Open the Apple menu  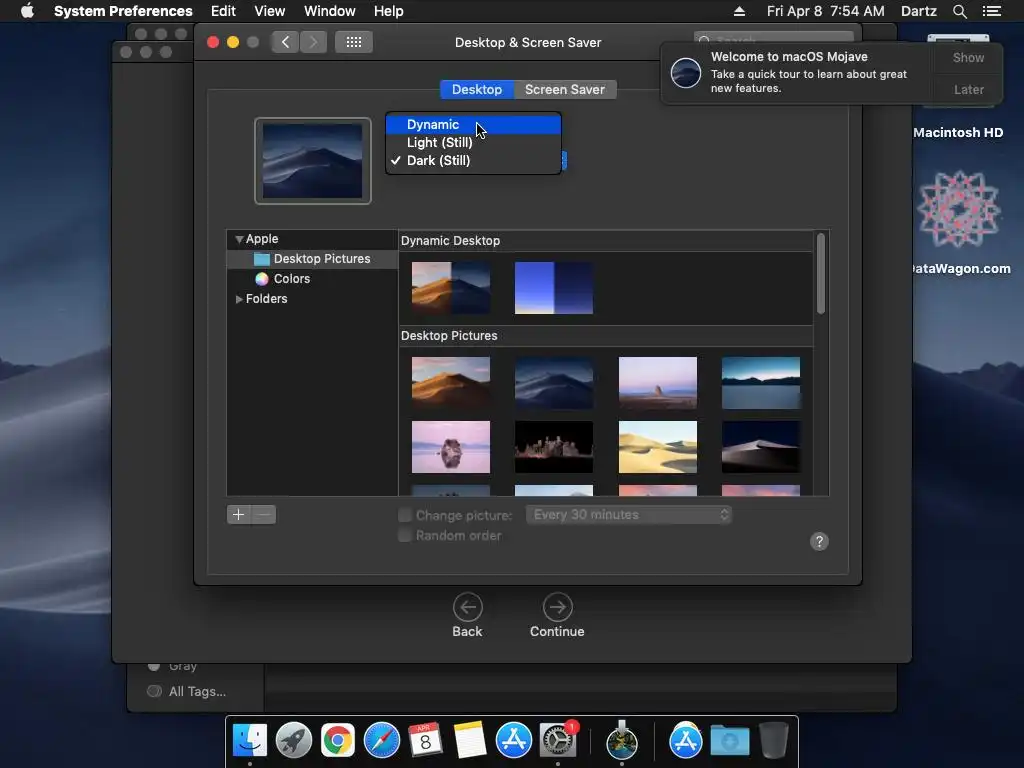[27, 11]
